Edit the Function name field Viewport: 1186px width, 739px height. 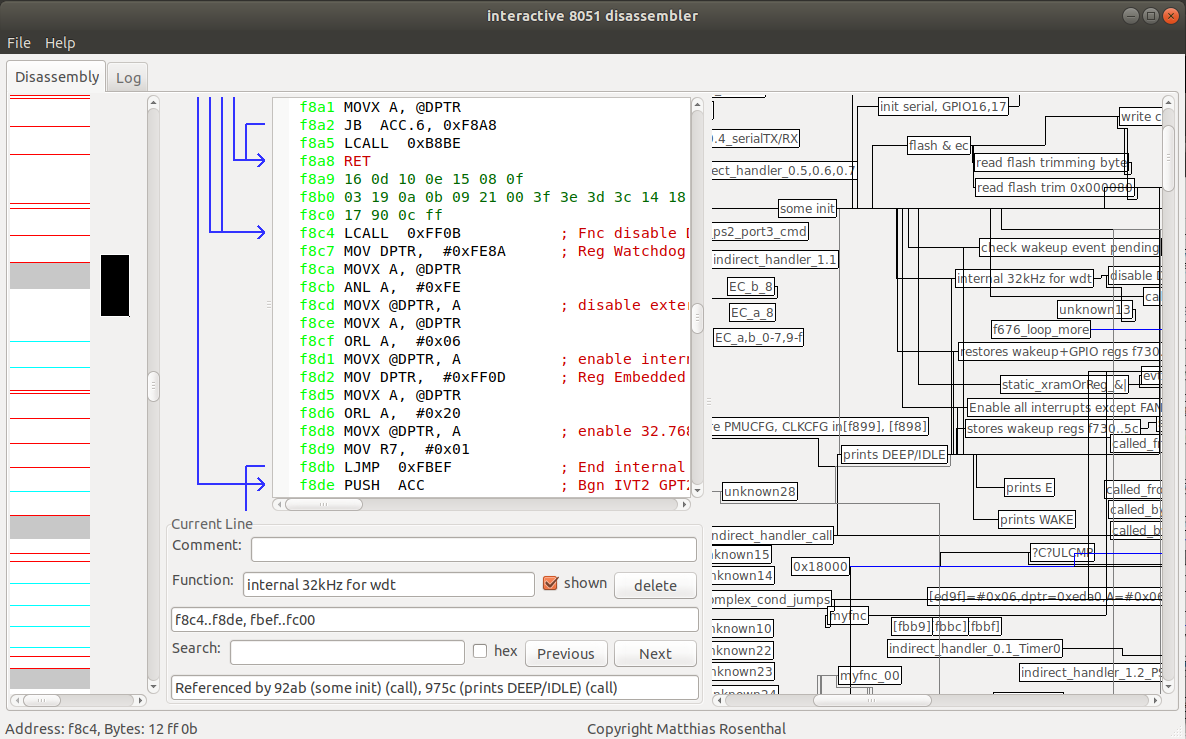(388, 584)
